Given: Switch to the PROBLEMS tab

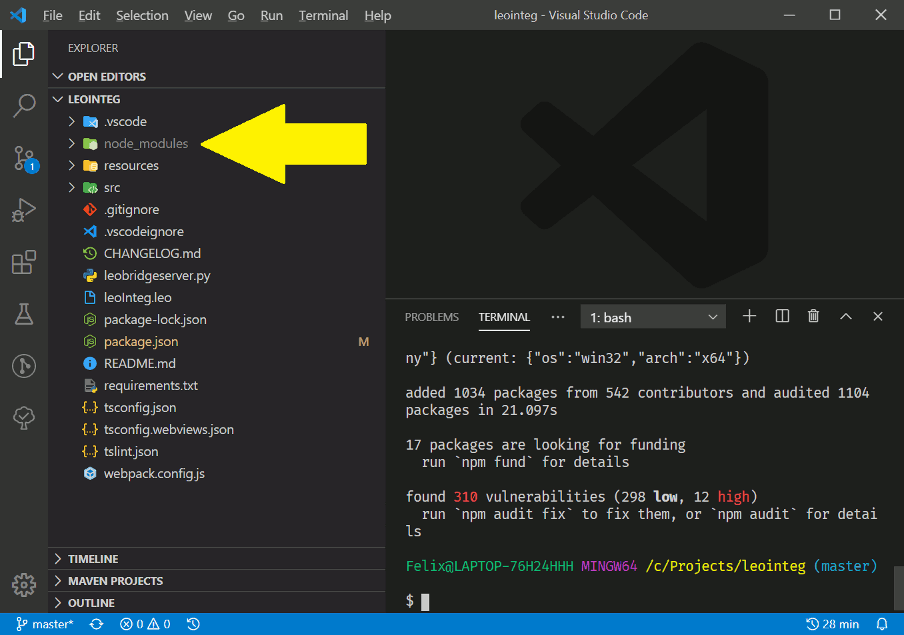Looking at the screenshot, I should 431,317.
